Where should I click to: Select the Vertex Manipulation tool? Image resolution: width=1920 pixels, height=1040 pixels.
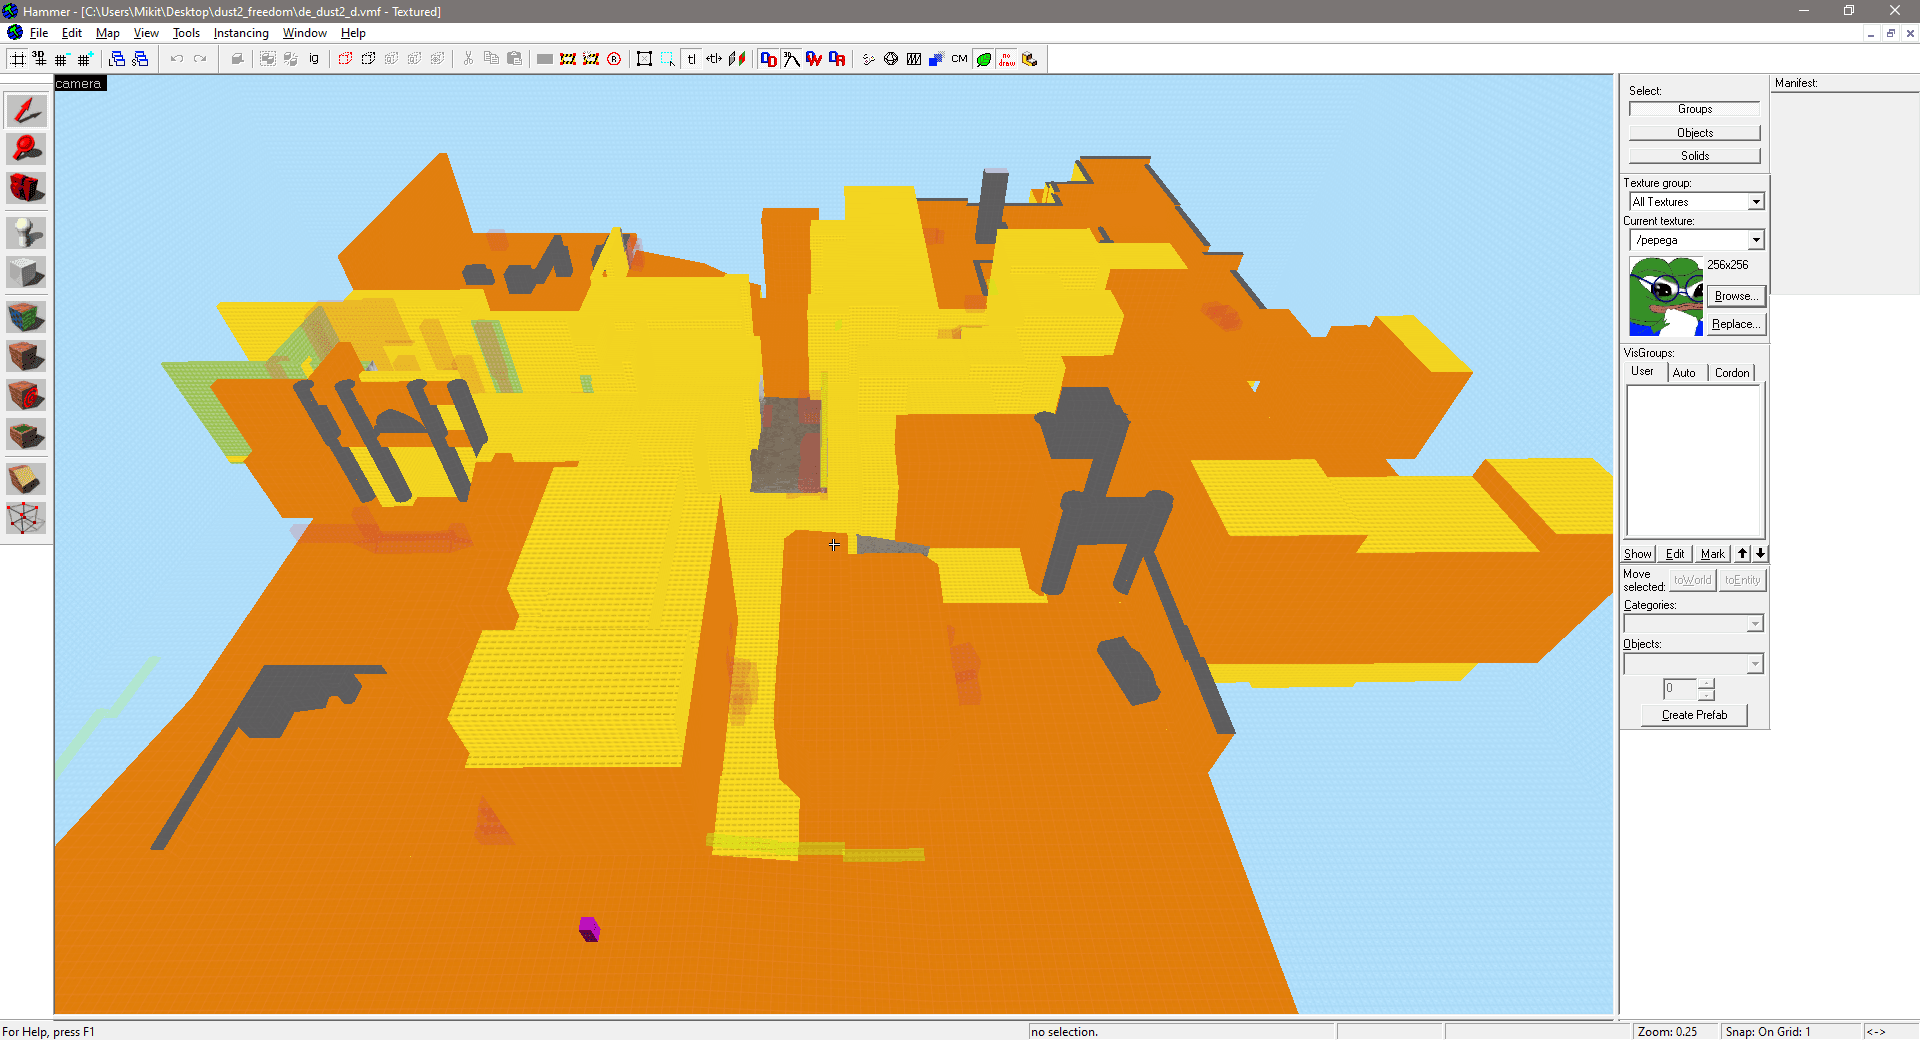26,518
